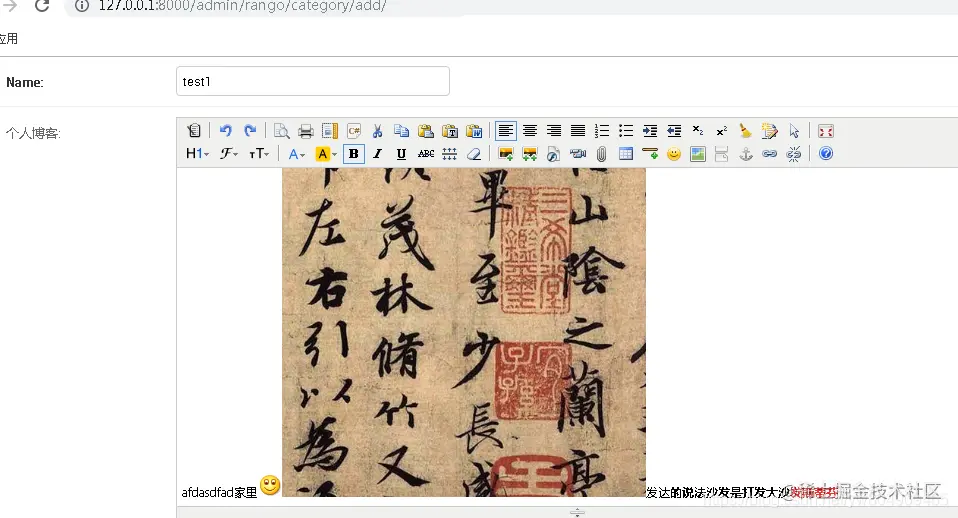Select justify full alignment
The height and width of the screenshot is (518, 958).
[x=577, y=131]
